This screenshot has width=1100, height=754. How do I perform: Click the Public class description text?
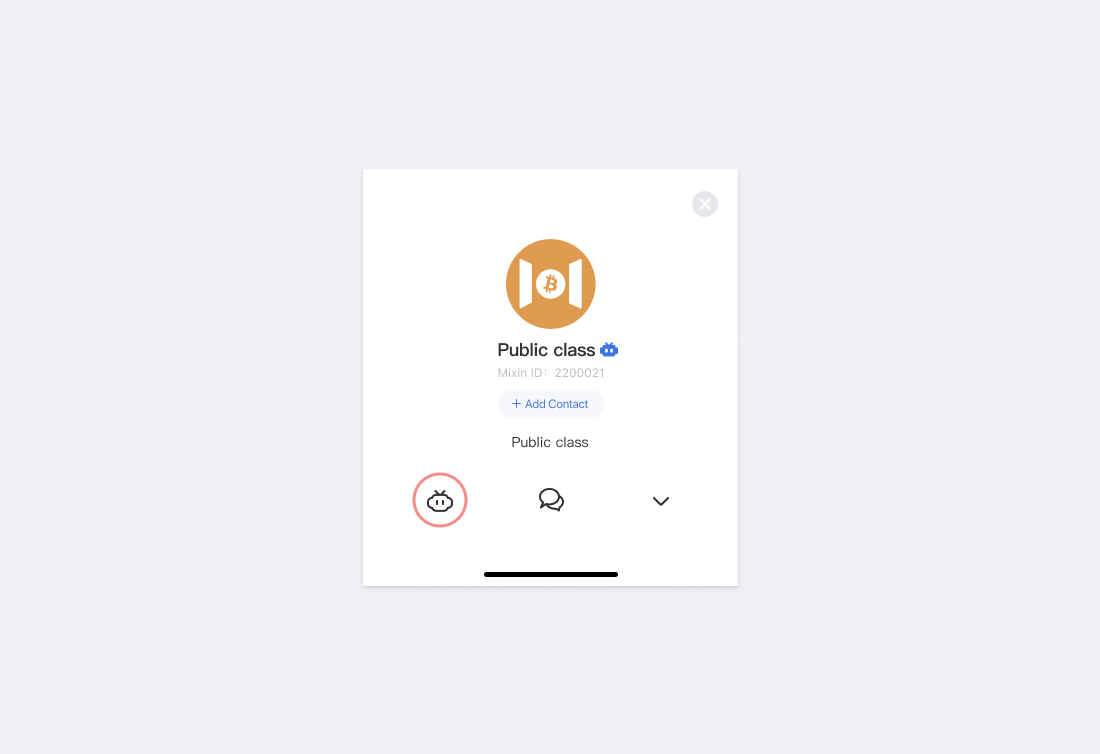tap(550, 443)
